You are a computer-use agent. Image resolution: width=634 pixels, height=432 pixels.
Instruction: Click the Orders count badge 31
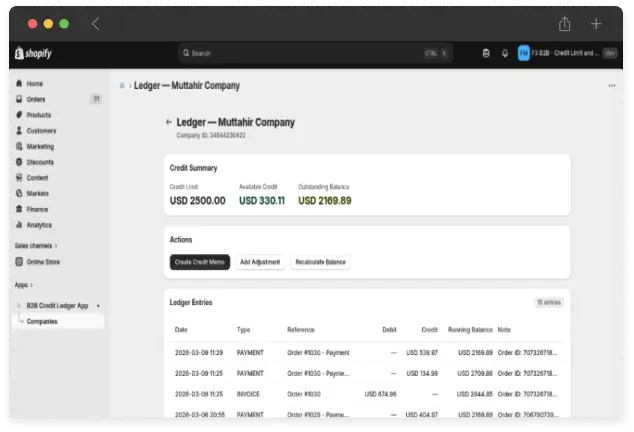coord(96,99)
